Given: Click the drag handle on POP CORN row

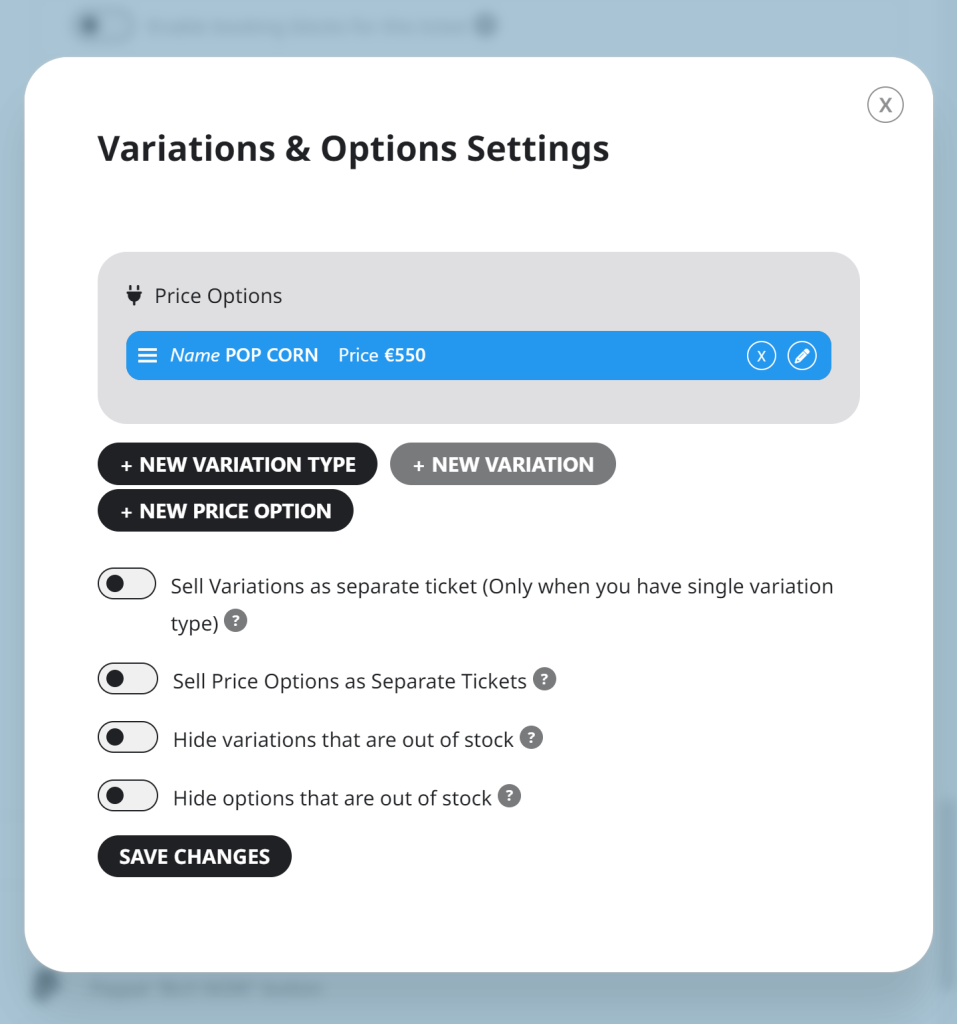Looking at the screenshot, I should click(147, 355).
